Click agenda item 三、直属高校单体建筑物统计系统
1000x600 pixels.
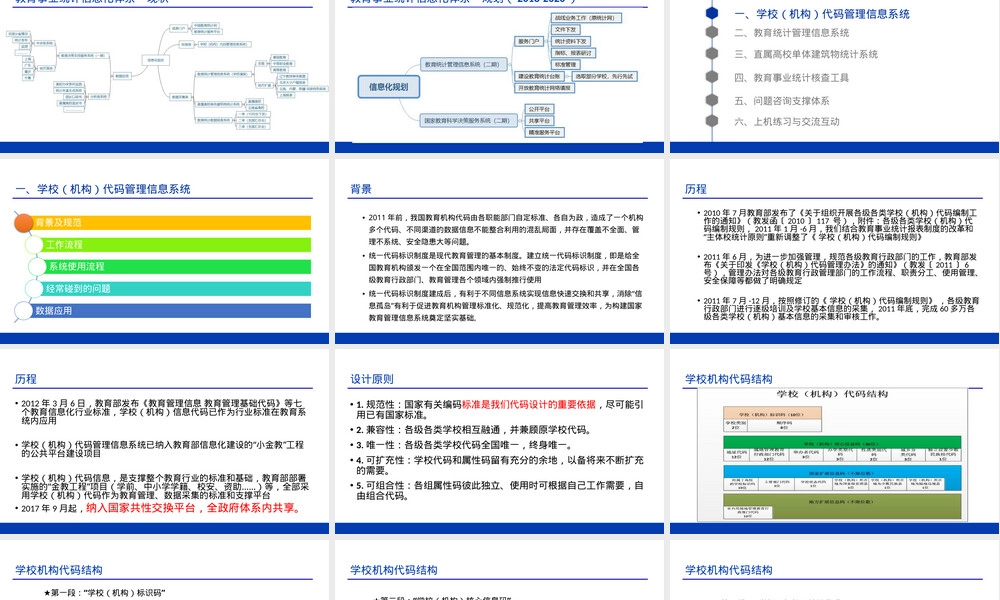point(805,54)
